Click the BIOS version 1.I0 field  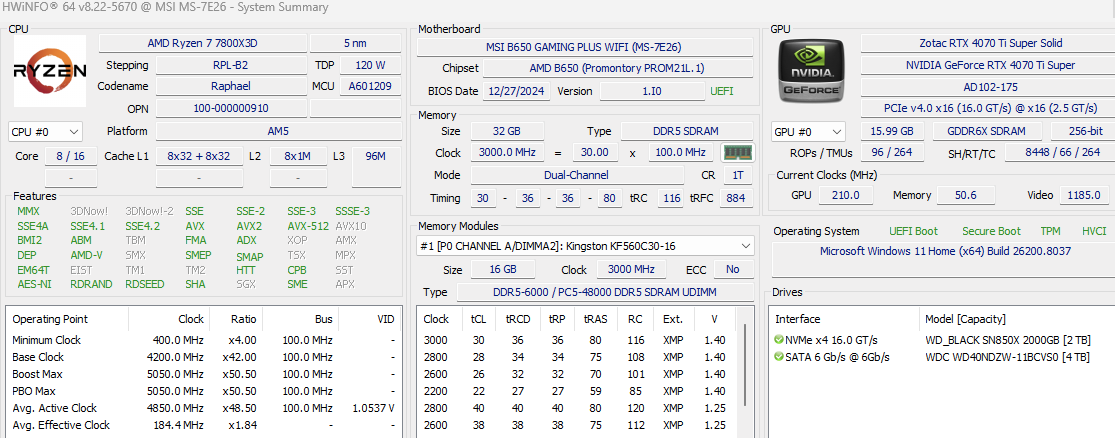651,91
